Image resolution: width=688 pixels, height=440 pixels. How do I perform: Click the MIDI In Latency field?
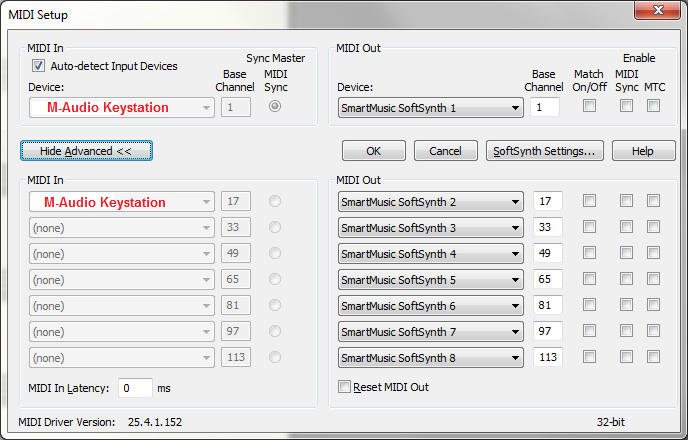point(135,387)
